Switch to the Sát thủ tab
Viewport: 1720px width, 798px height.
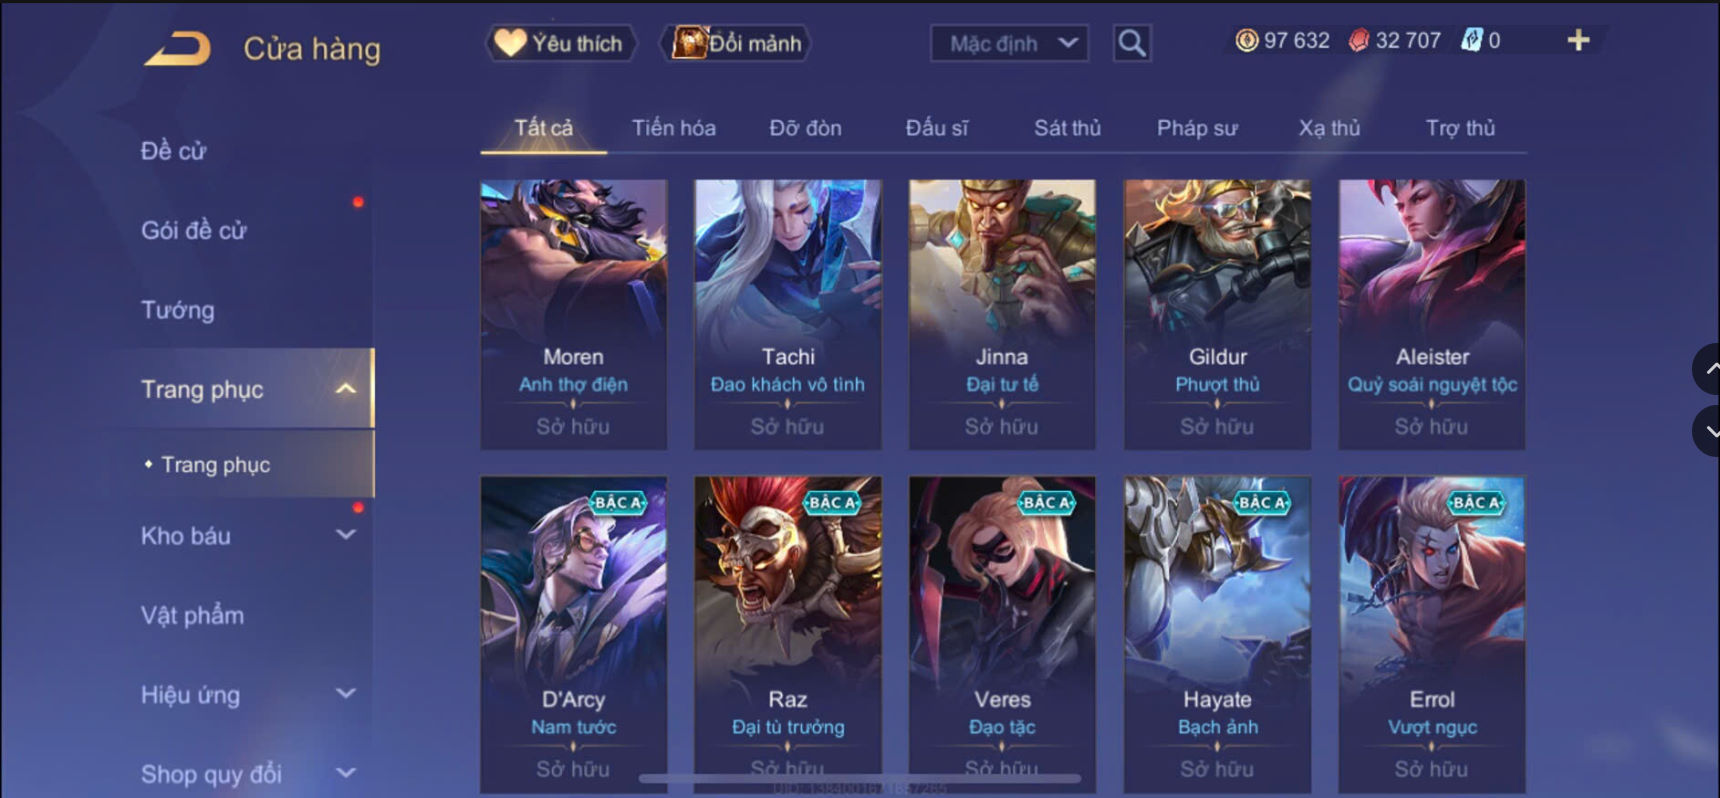click(1067, 128)
